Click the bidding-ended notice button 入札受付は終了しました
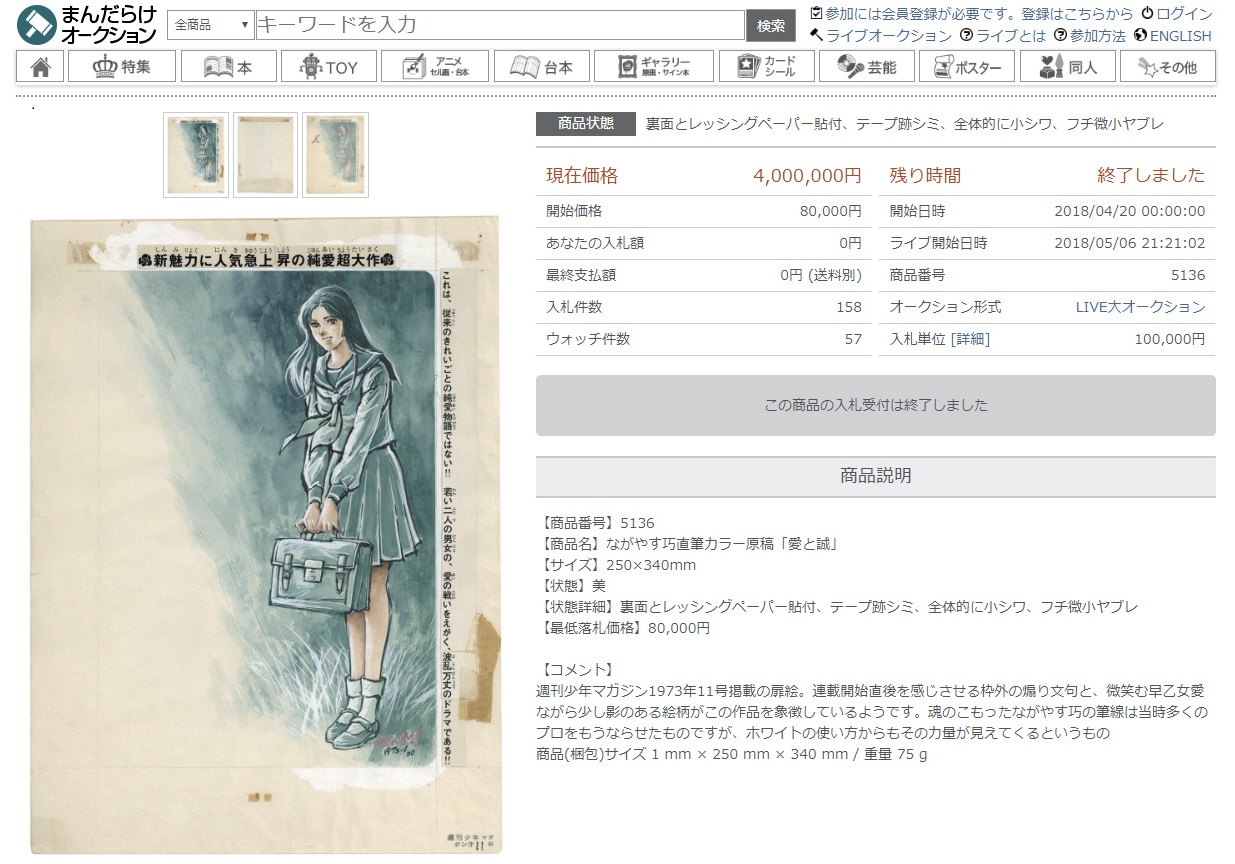This screenshot has height=864, width=1235. 876,405
